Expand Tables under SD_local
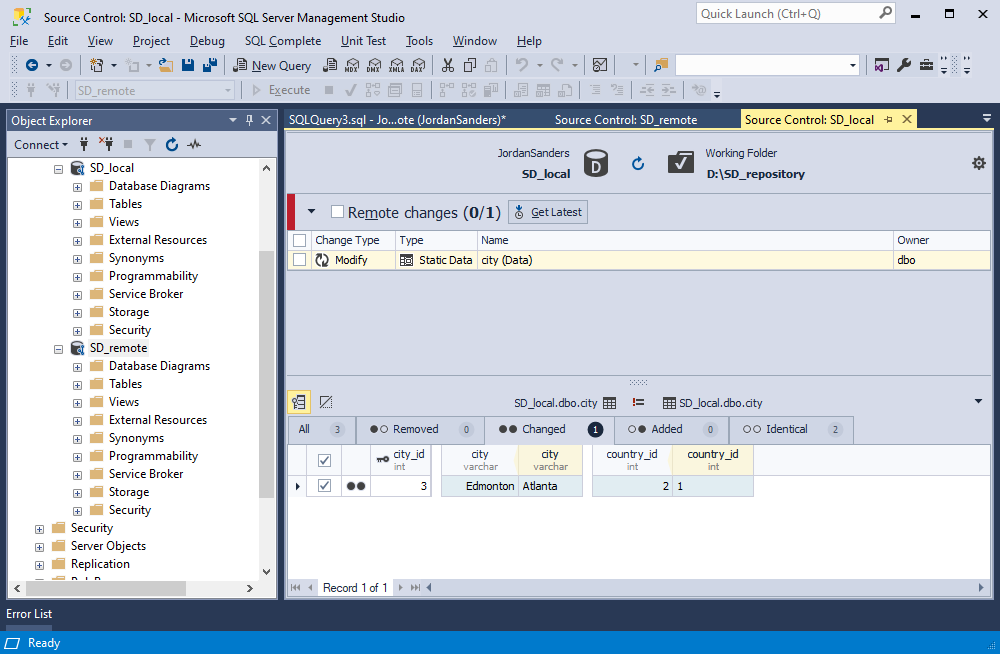Viewport: 1000px width, 654px height. pos(77,205)
